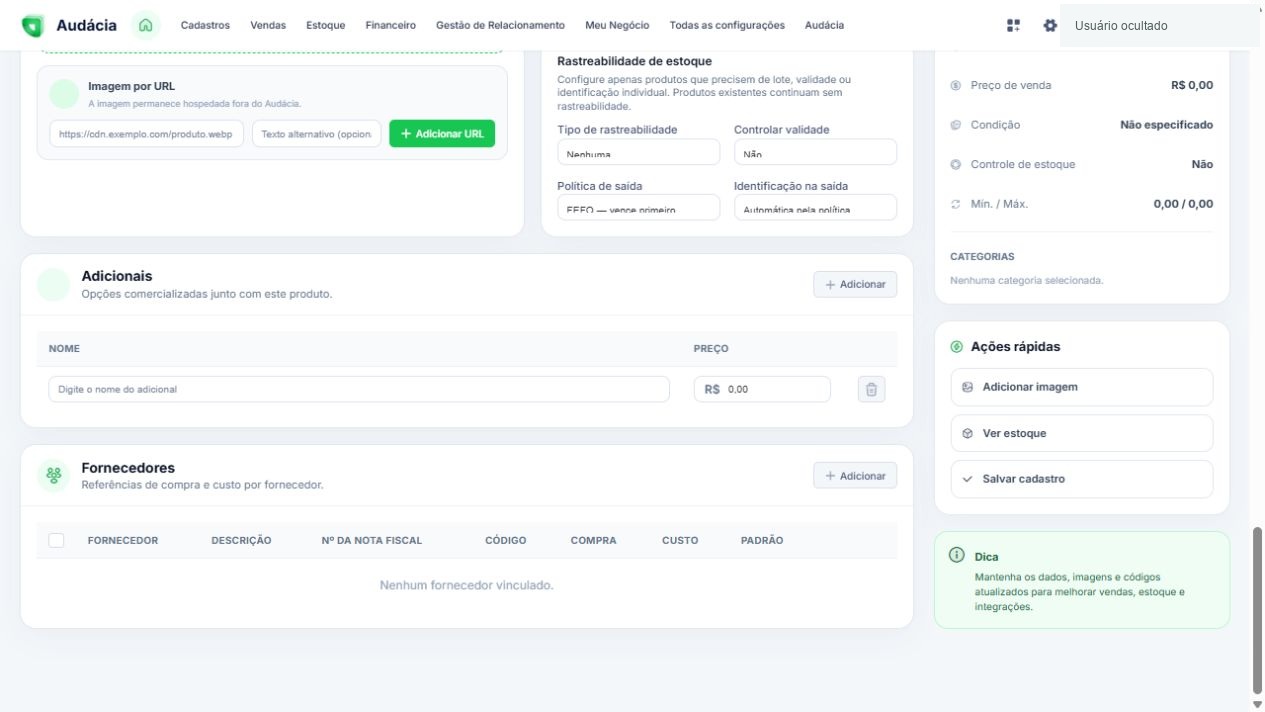
Task: Click the Imagem por URL icon
Action: click(x=63, y=94)
